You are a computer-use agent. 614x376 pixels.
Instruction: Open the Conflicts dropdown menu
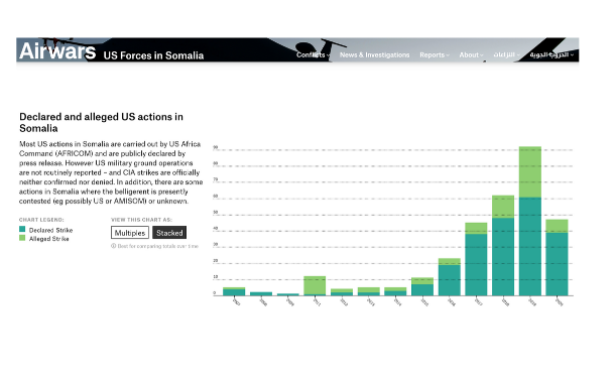click(x=313, y=55)
